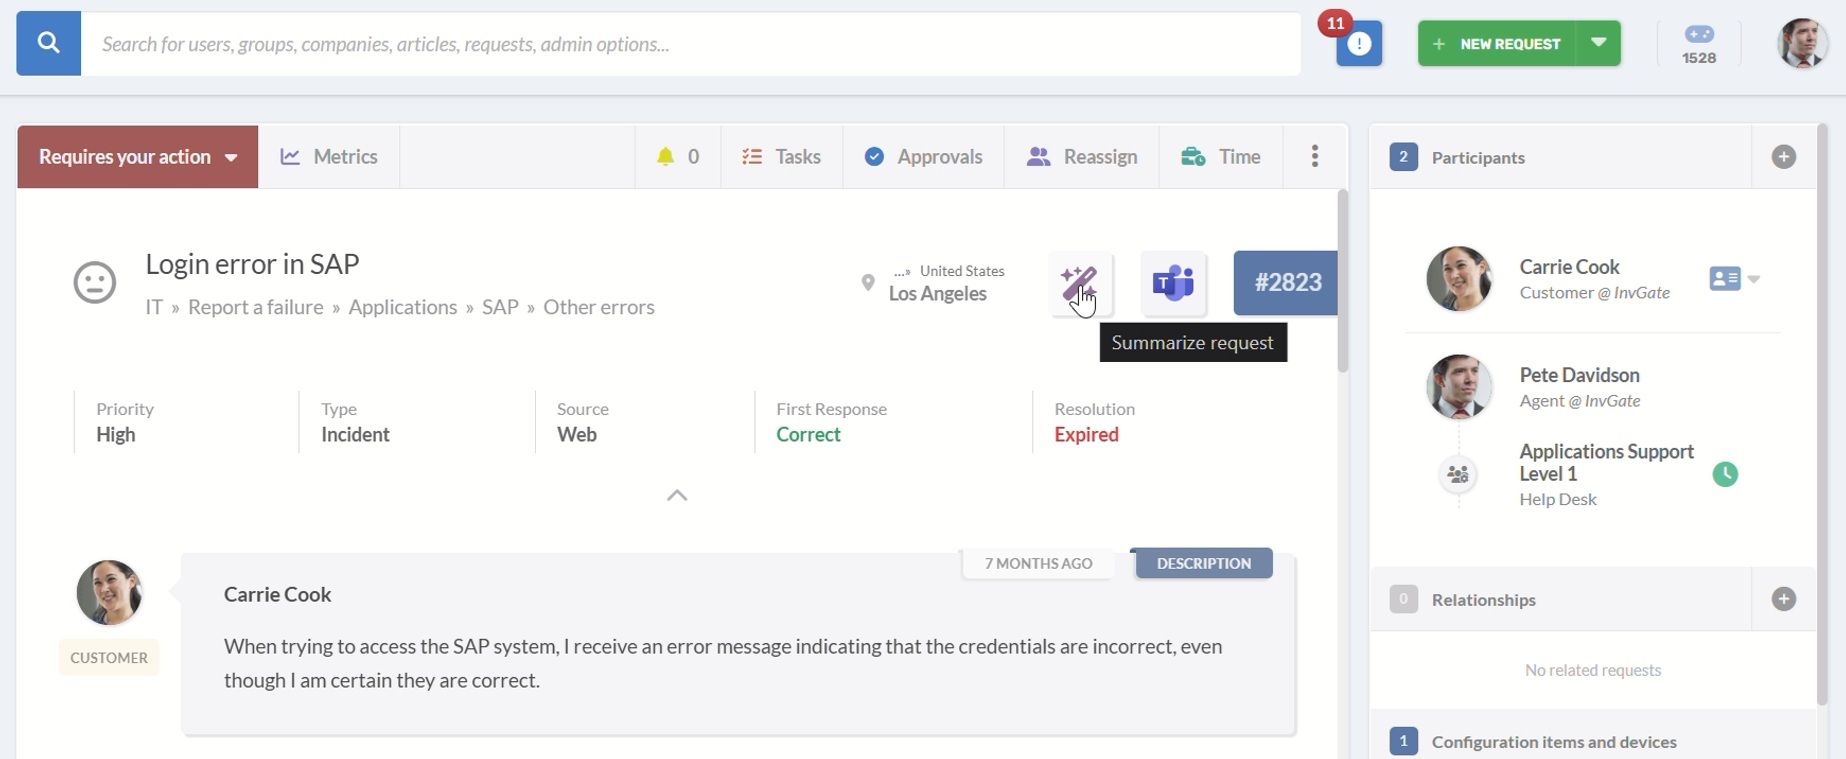Click the Applications breadcrumb
Image resolution: width=1846 pixels, height=759 pixels.
403,307
